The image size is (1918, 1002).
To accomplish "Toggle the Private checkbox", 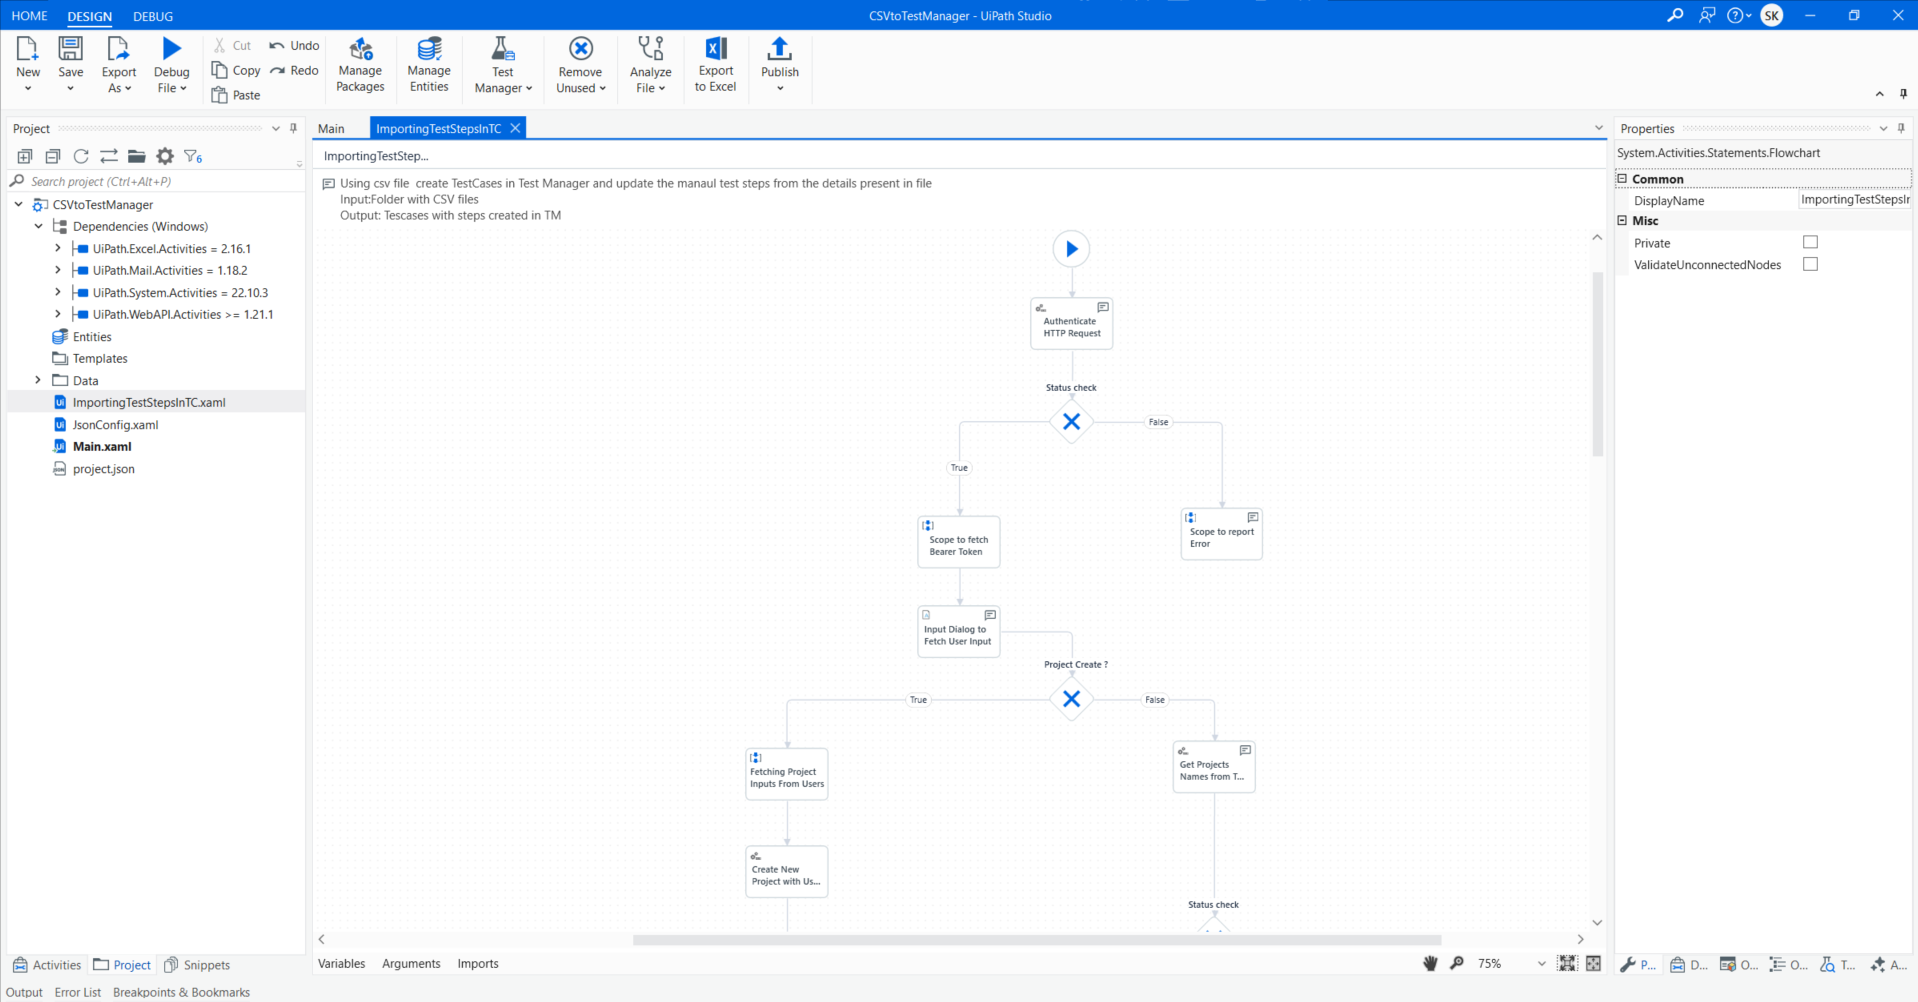I will click(1810, 242).
